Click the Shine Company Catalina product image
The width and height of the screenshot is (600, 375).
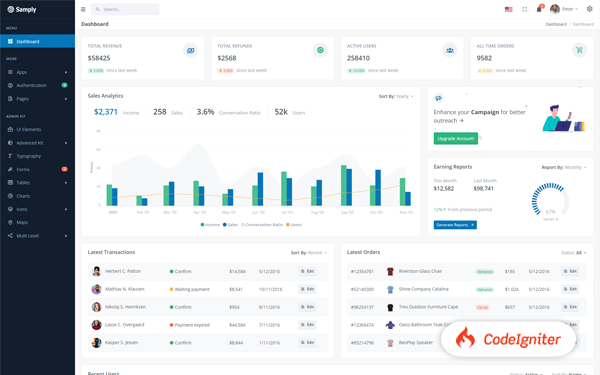tap(390, 289)
